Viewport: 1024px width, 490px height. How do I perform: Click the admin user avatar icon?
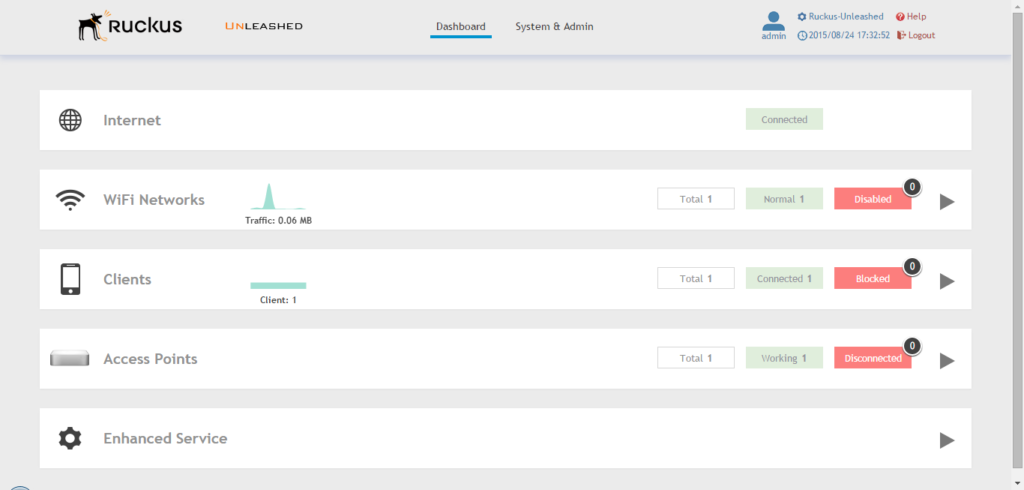(773, 21)
